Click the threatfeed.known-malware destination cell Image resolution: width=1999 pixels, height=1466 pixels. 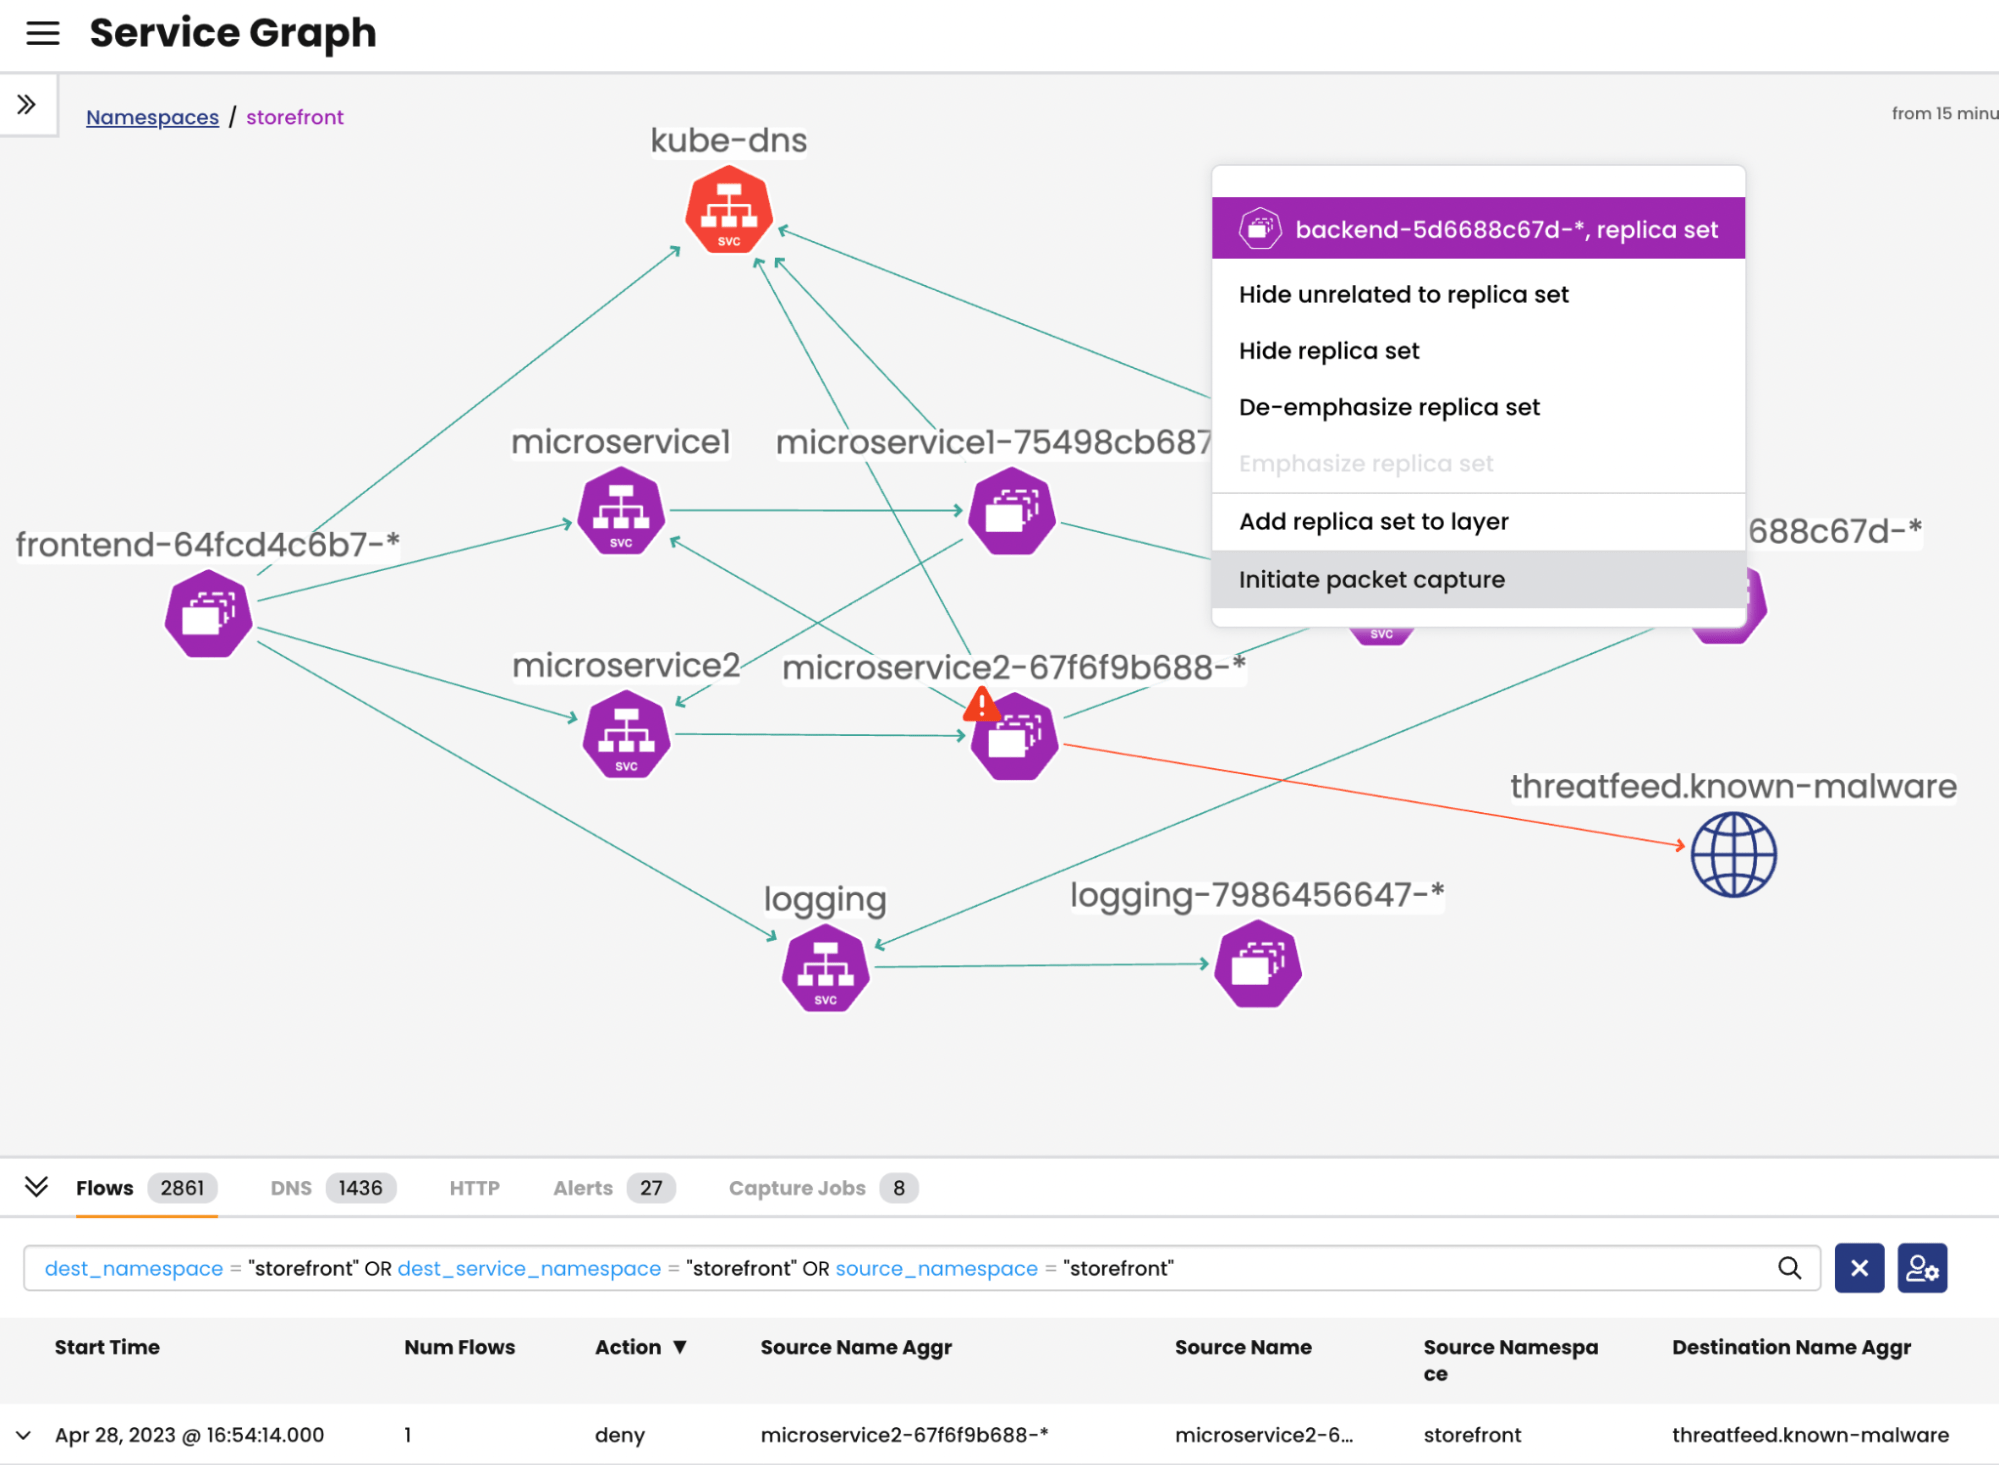[x=1810, y=1435]
